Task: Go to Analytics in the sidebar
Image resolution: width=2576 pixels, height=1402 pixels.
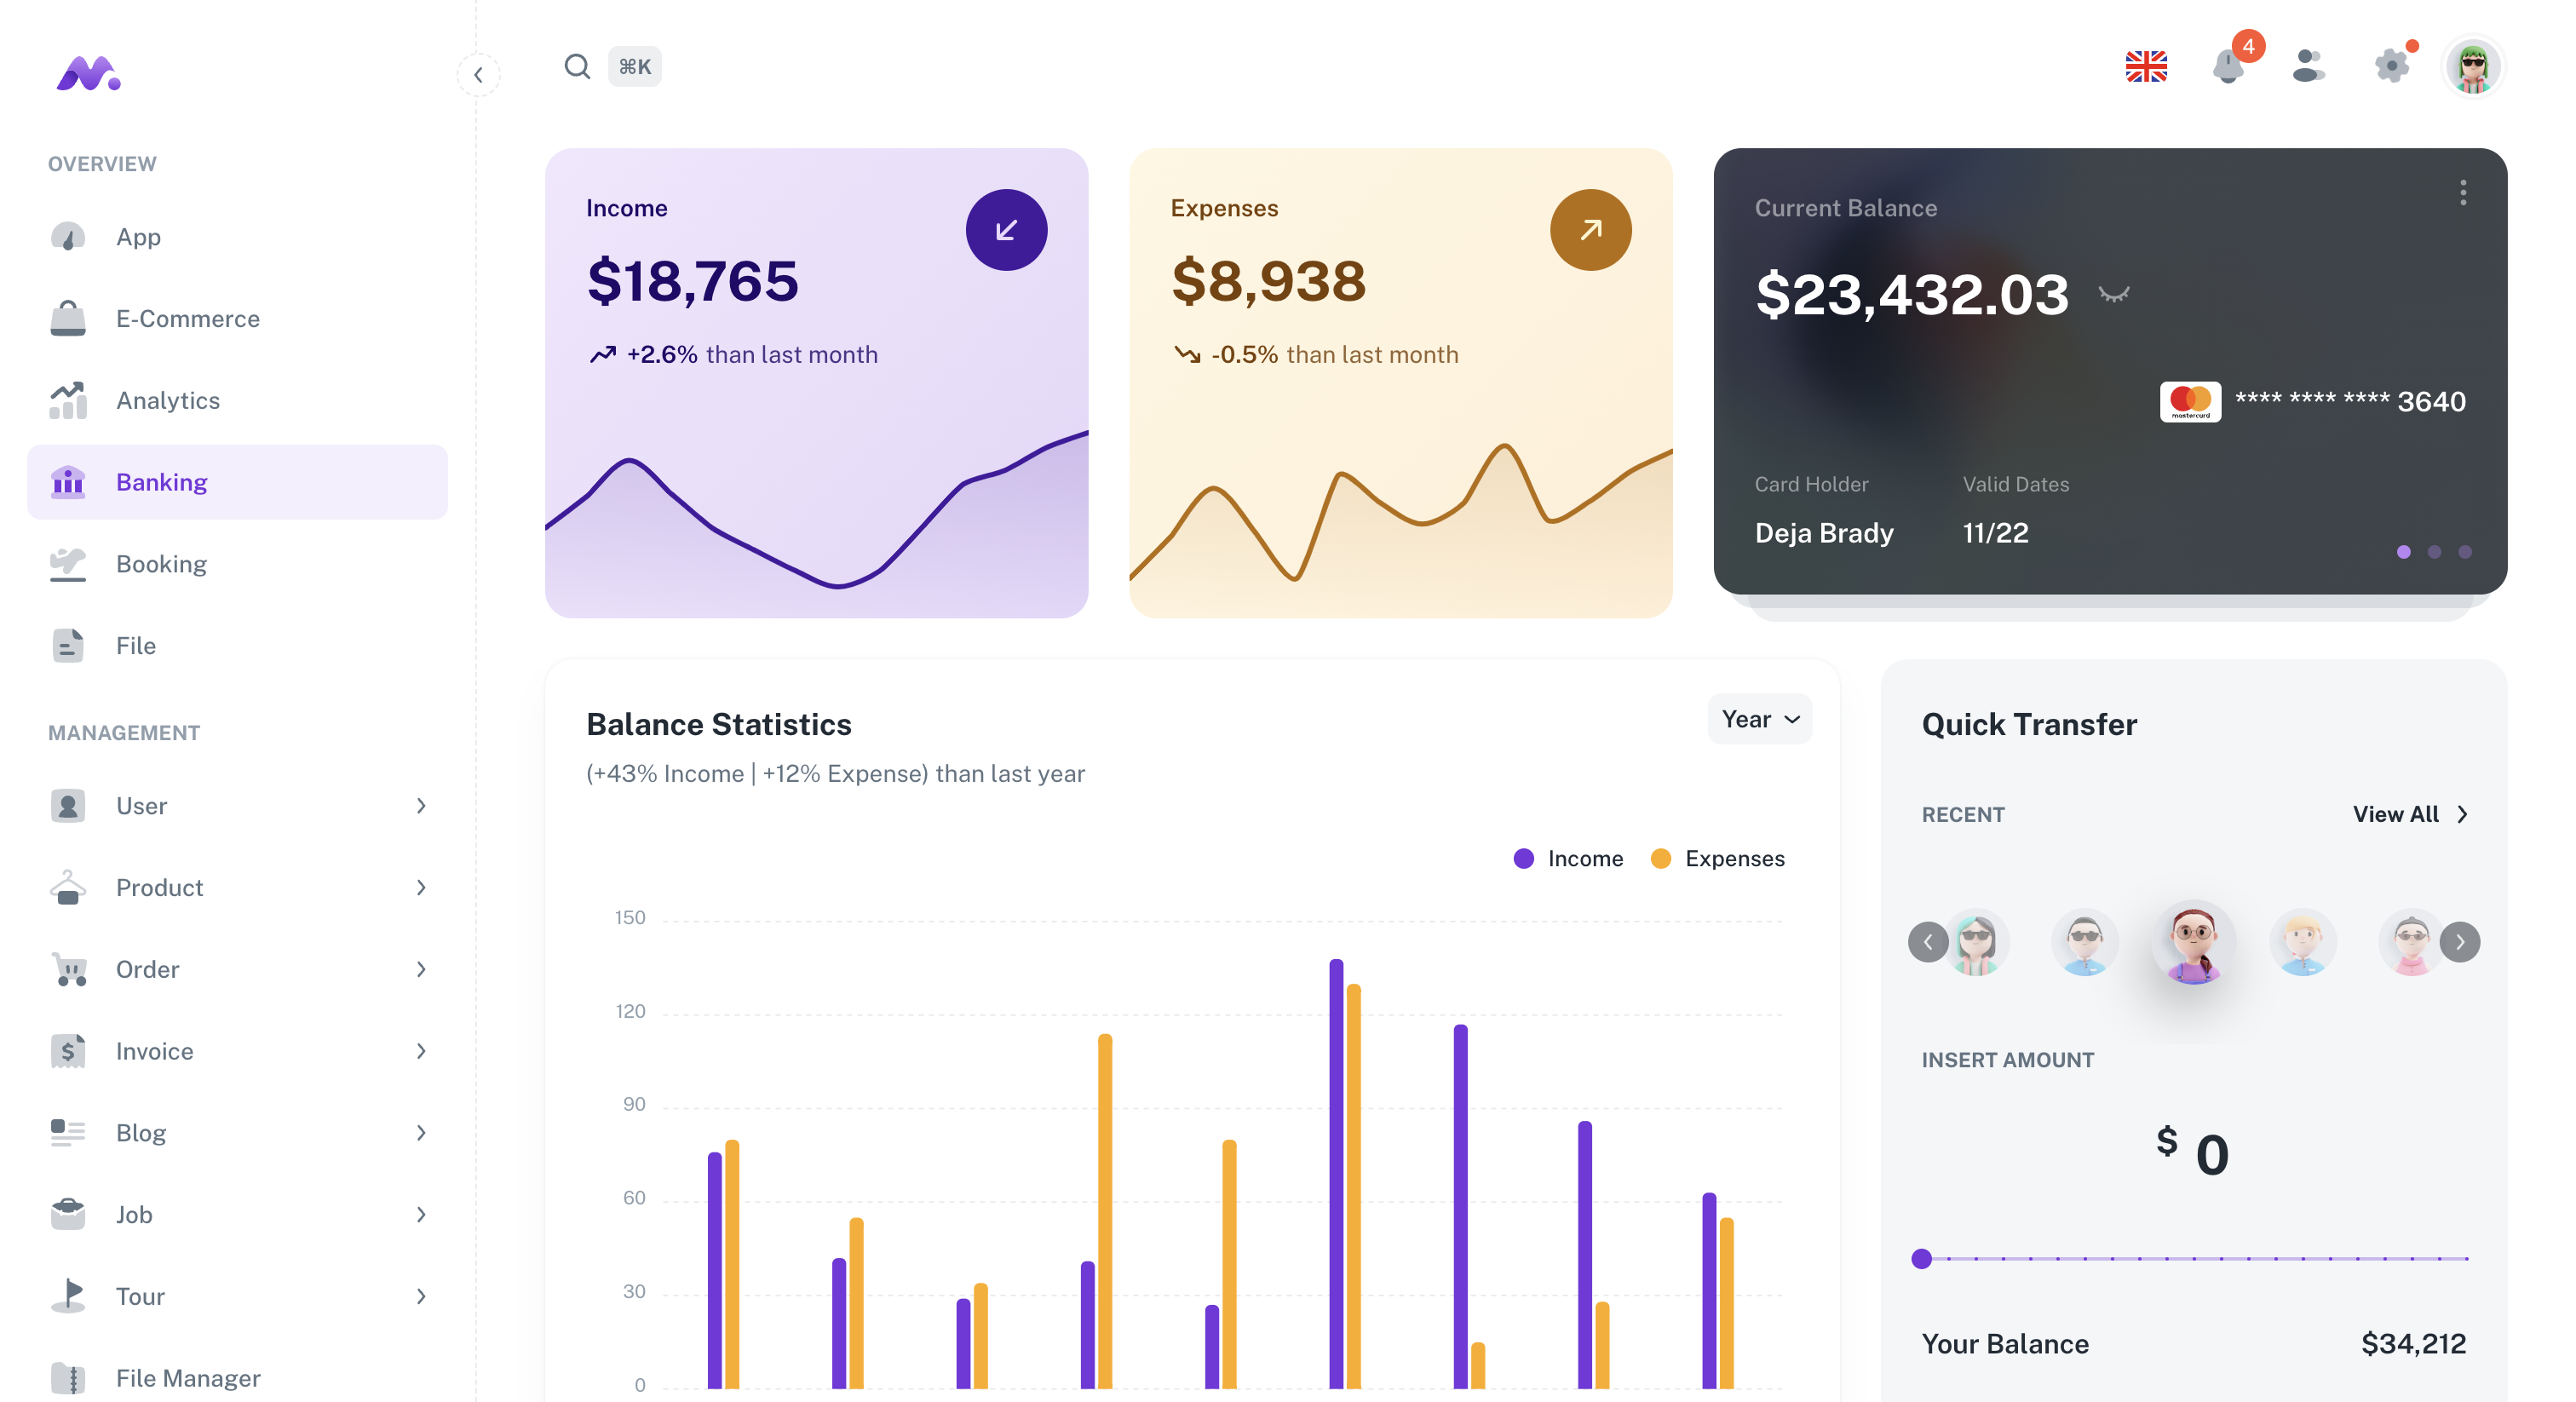Action: (168, 401)
